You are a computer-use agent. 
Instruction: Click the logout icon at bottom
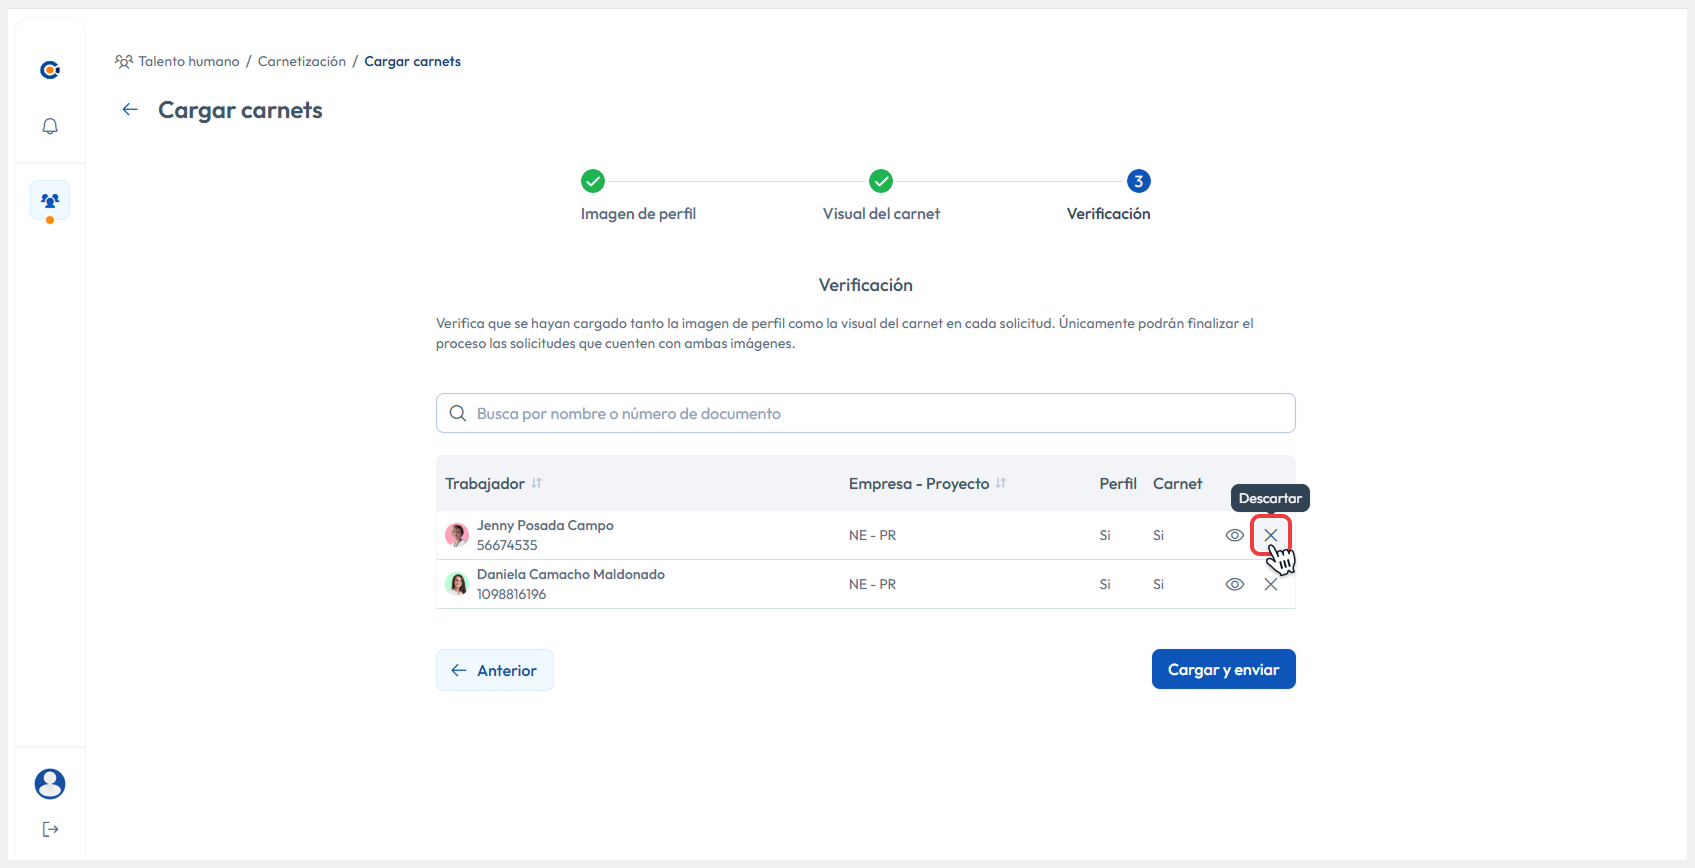tap(50, 829)
